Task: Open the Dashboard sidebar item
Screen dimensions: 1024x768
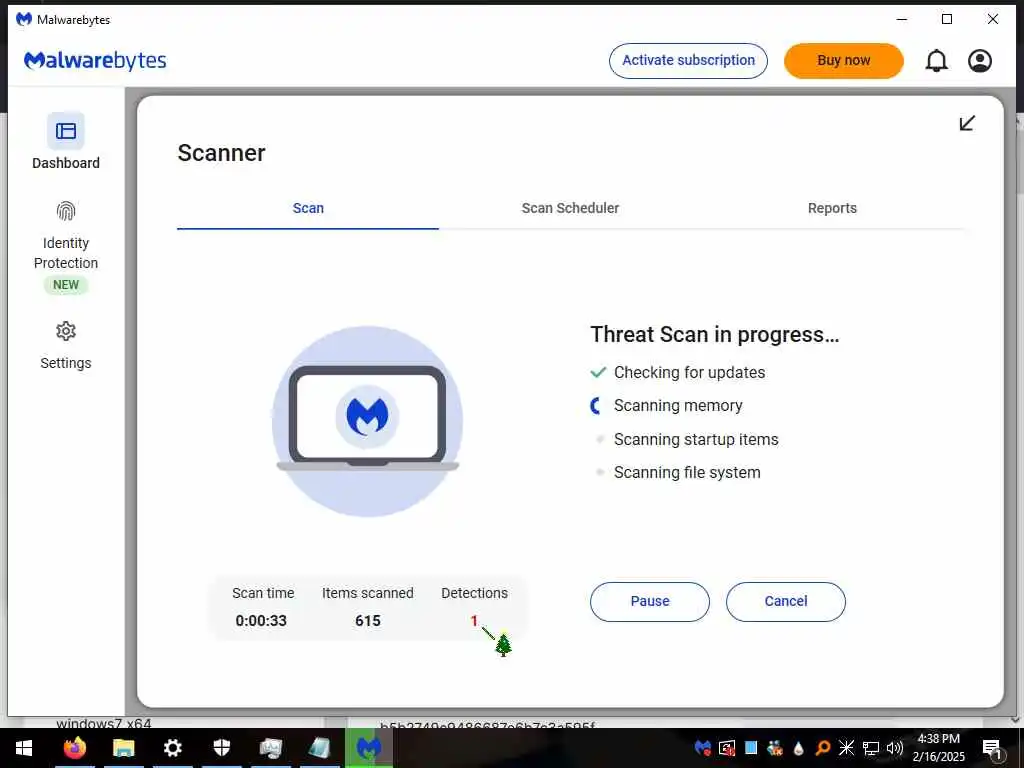Action: pyautogui.click(x=65, y=142)
